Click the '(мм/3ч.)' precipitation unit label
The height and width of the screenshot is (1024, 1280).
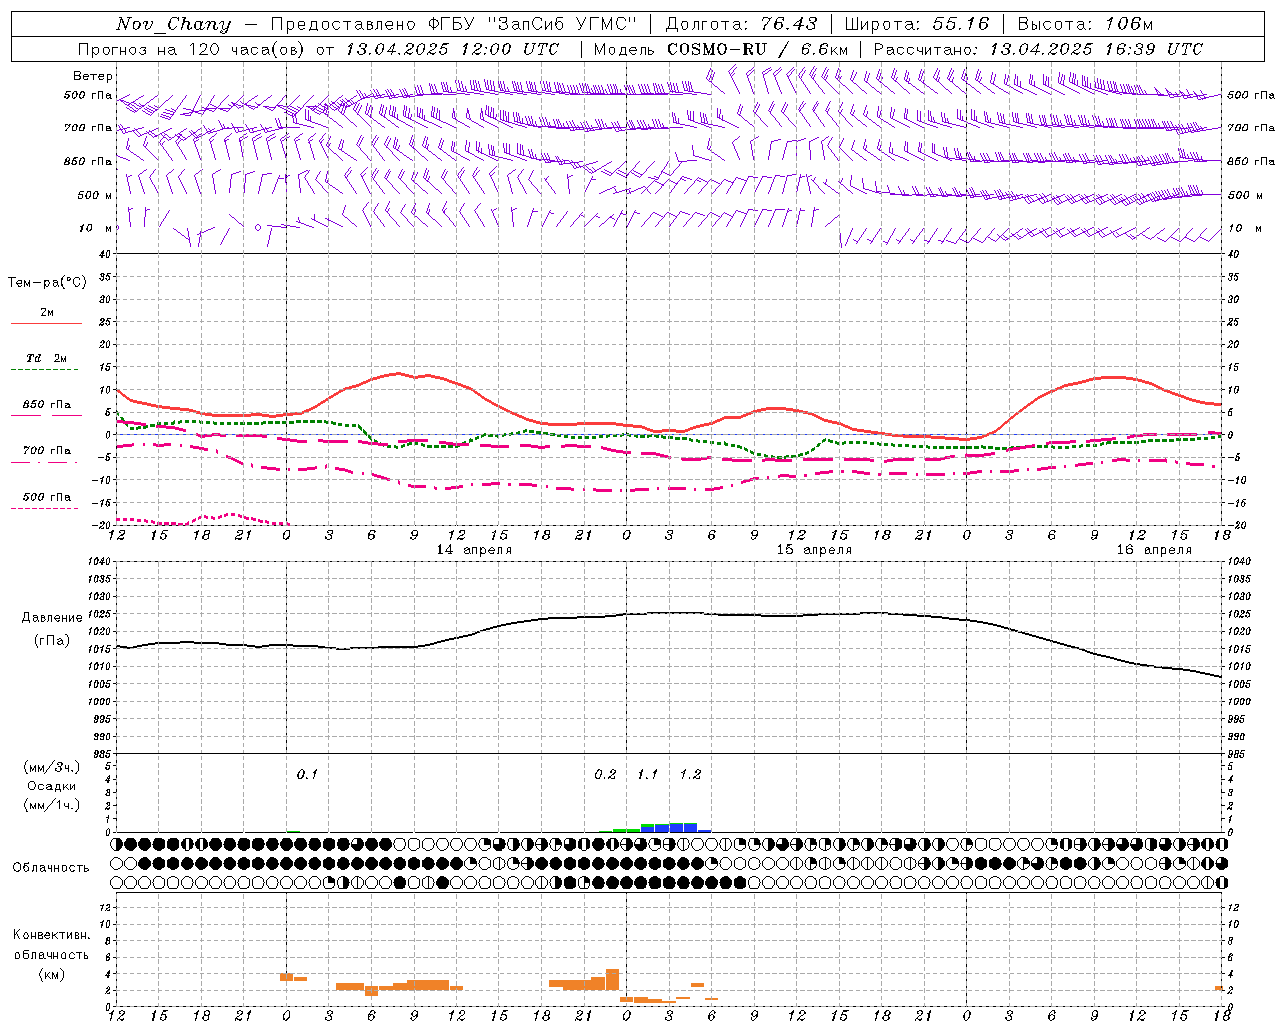[53, 767]
